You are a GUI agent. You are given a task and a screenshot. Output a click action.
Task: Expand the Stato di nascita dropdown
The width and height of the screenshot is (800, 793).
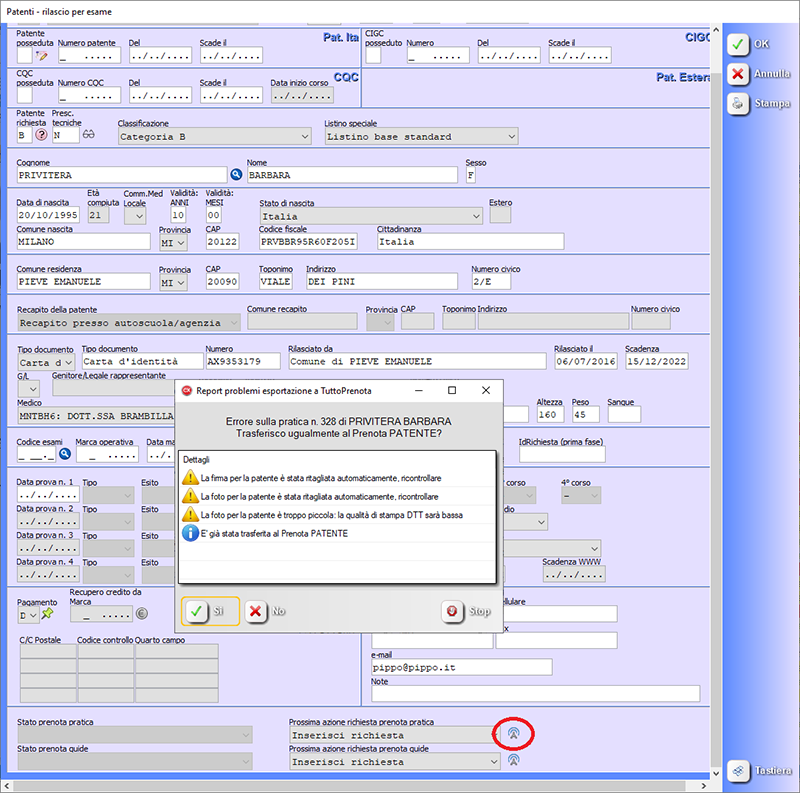point(370,215)
